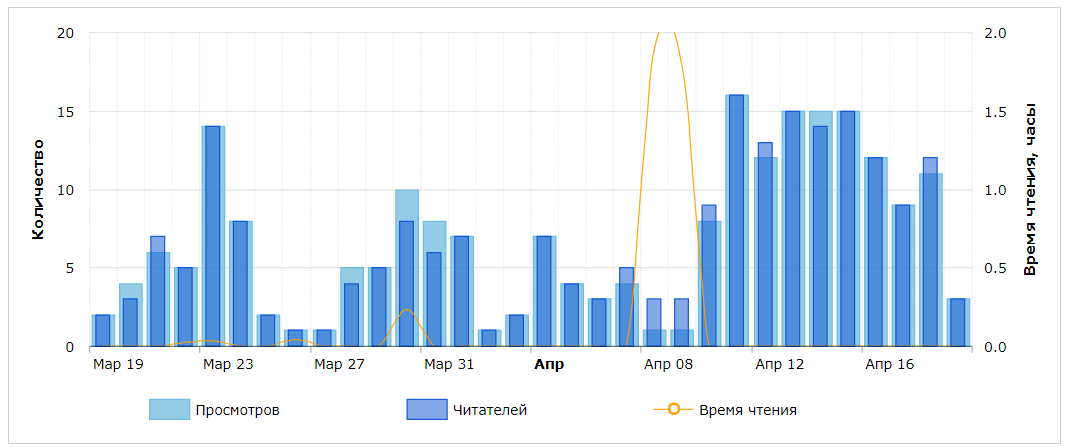Select the bar of height 14 at Мар 23
1067x448 pixels.
pyautogui.click(x=213, y=236)
